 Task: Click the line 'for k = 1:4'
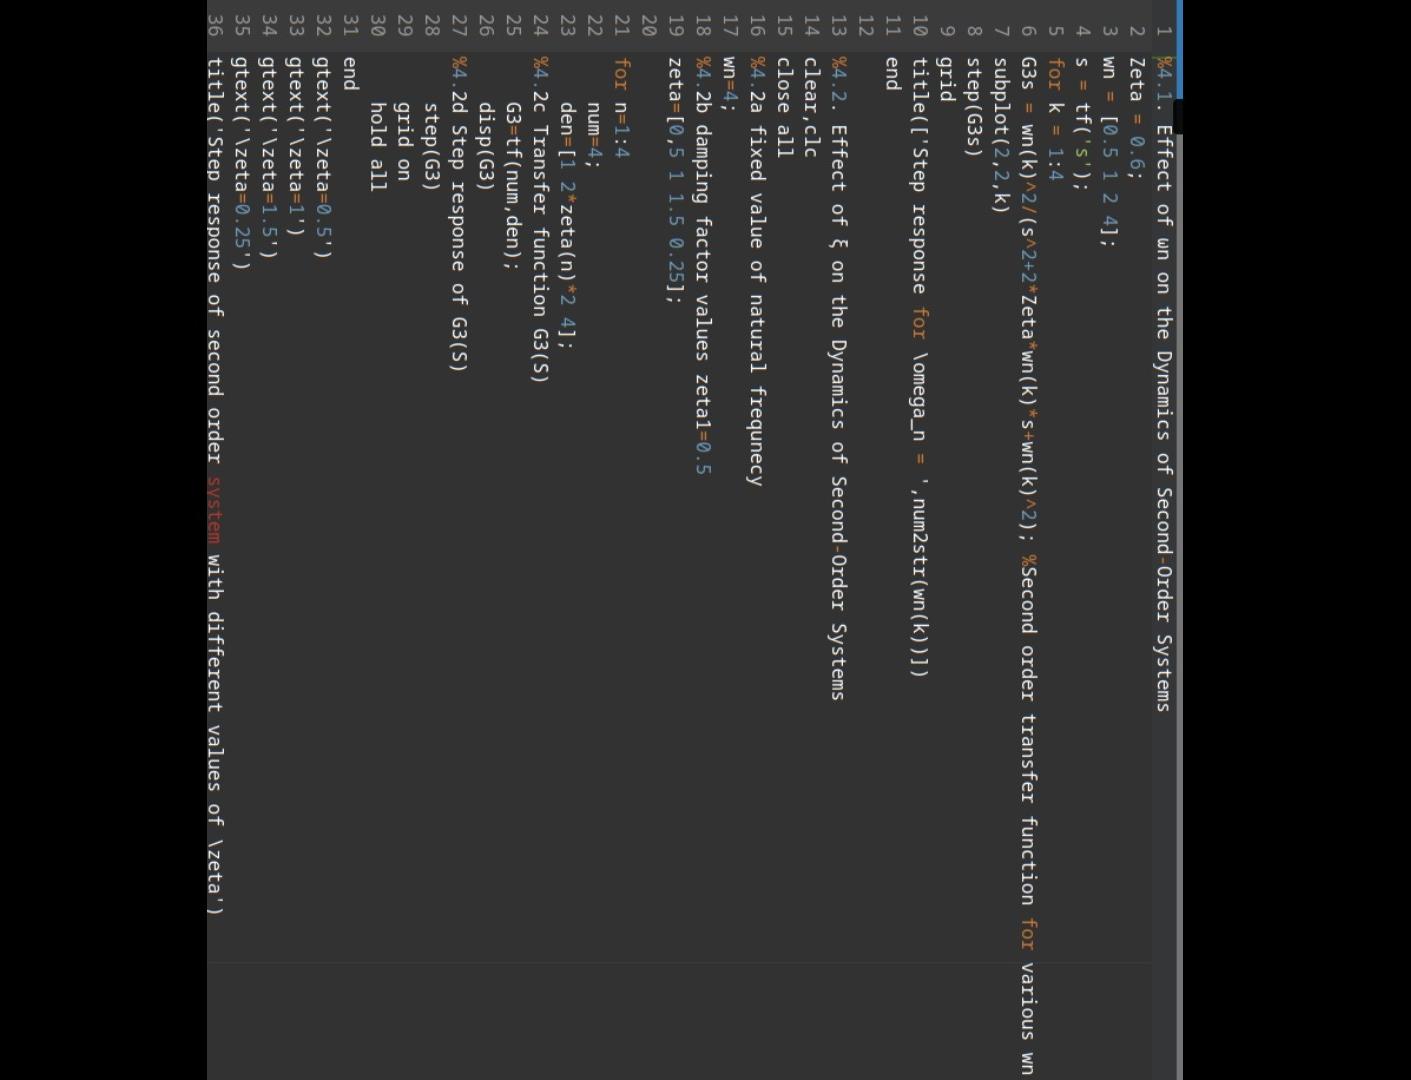click(x=1055, y=119)
